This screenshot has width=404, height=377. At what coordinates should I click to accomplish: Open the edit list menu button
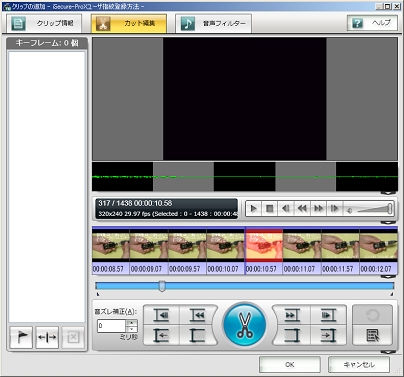coord(373,335)
